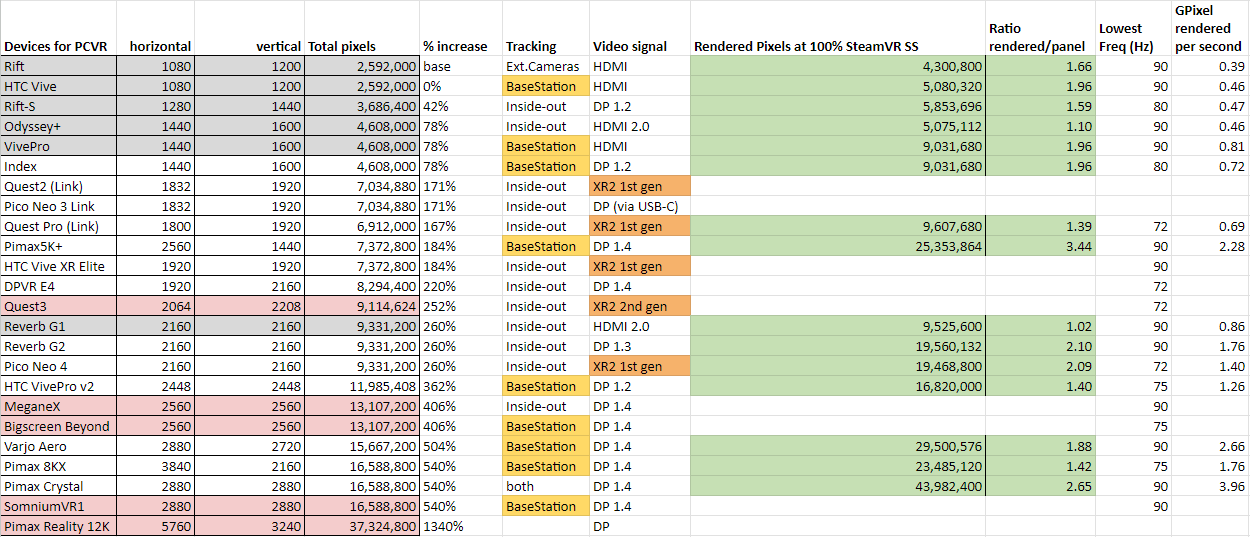Click the 'Total pixels' column header
The image size is (1250, 537).
pyautogui.click(x=362, y=46)
